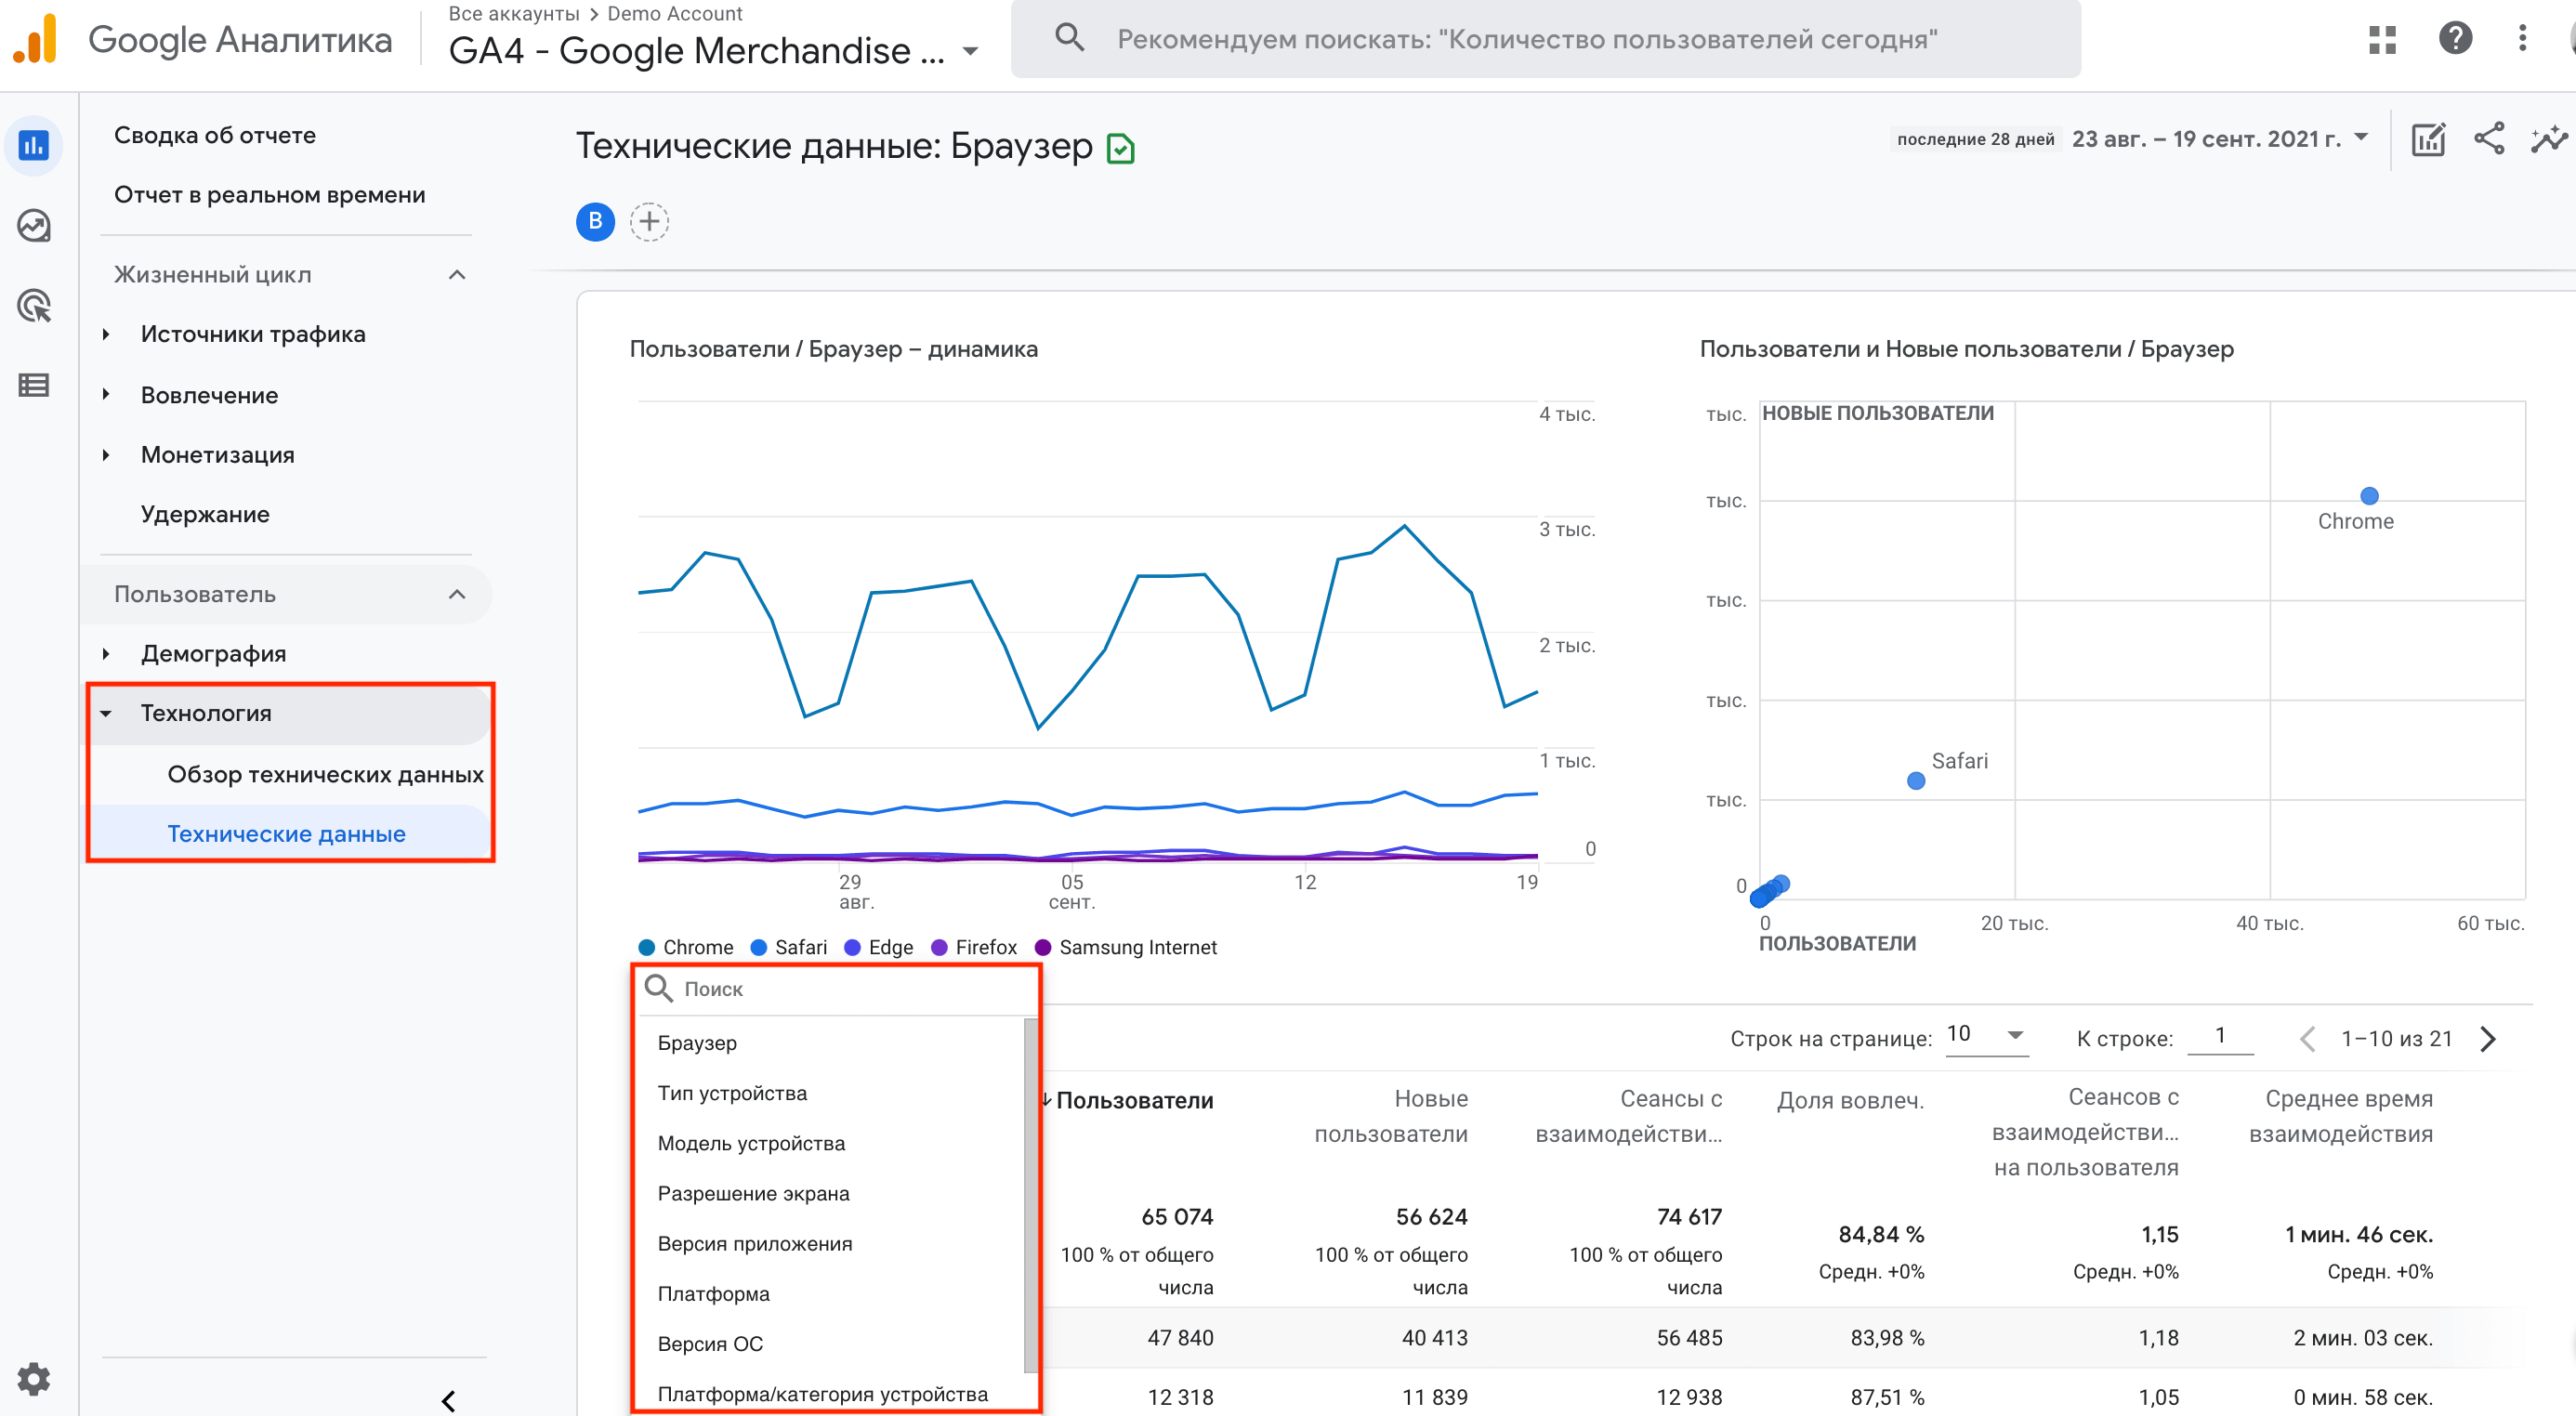The image size is (2576, 1416).
Task: Click the dimension list scrollbar
Action: (x=1030, y=1194)
